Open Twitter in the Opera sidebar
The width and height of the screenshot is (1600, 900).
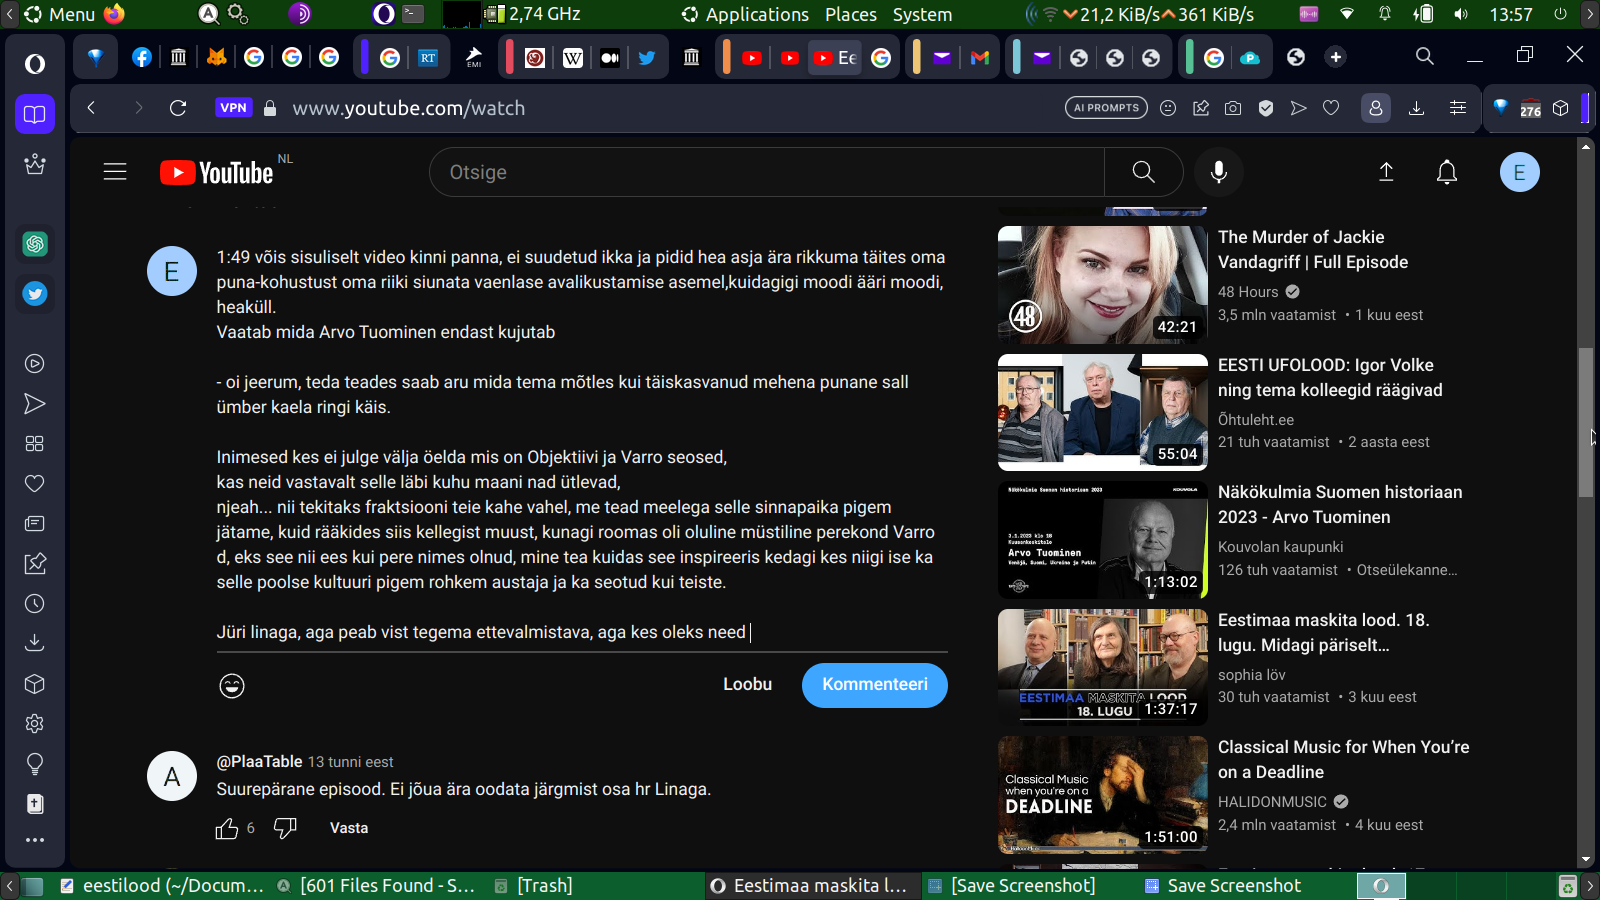pyautogui.click(x=35, y=294)
